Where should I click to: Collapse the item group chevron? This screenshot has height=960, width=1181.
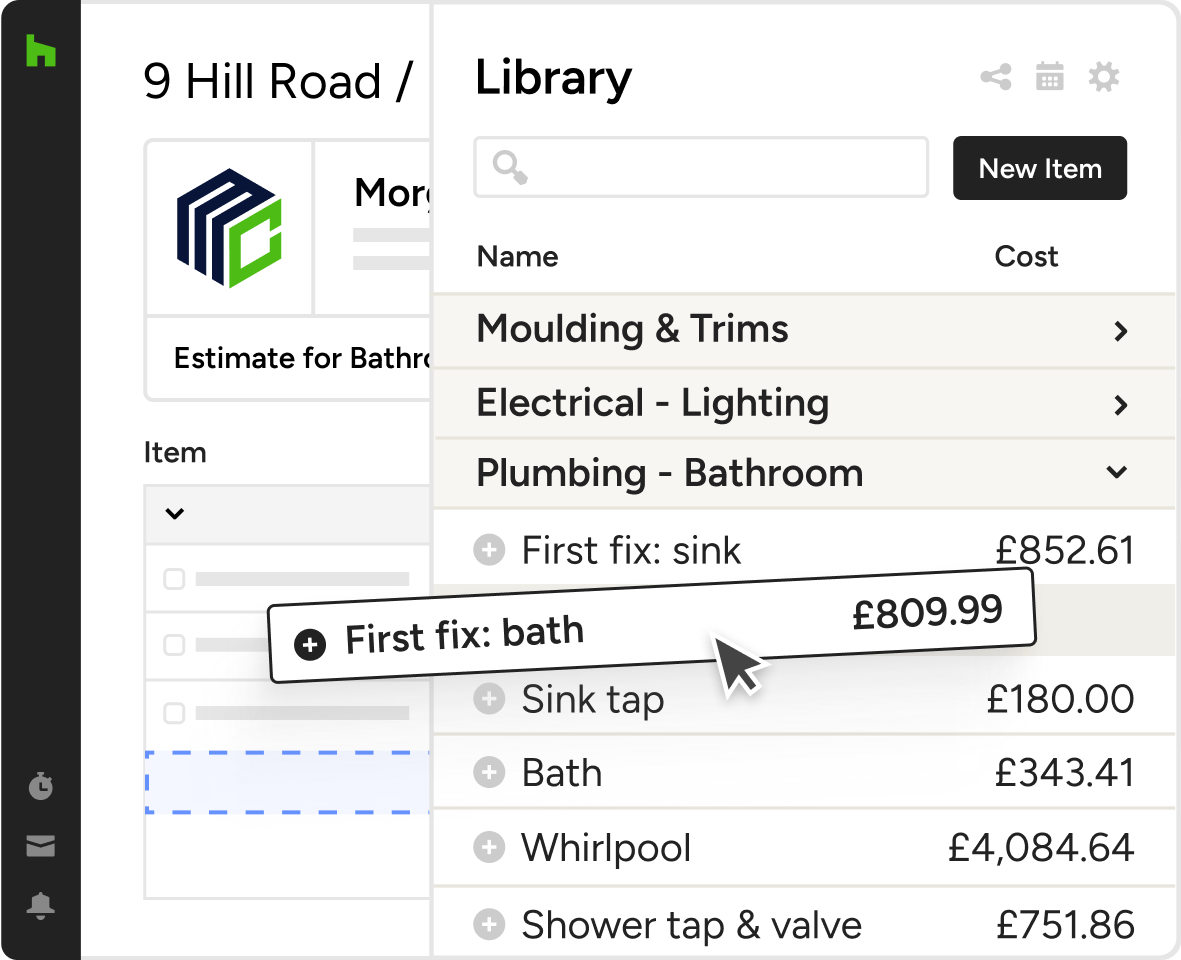click(x=175, y=514)
